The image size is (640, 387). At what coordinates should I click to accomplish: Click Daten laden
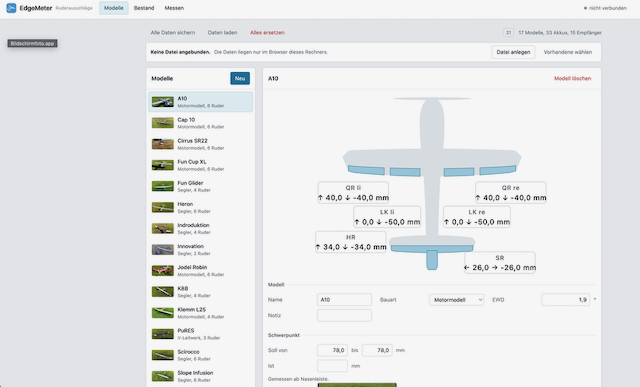222,33
